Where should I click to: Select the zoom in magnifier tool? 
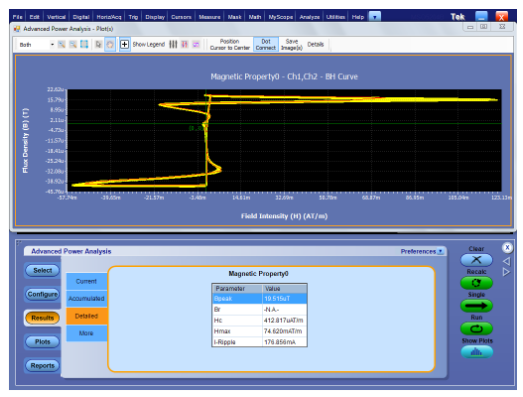pyautogui.click(x=62, y=44)
